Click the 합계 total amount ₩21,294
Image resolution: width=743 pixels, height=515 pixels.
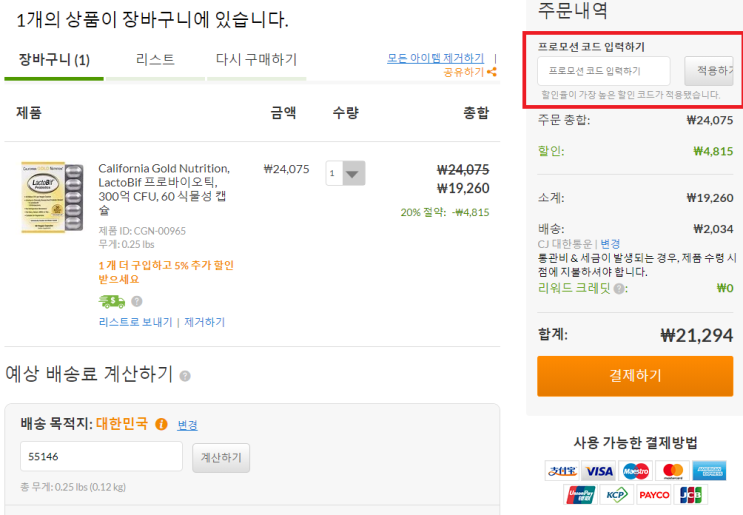click(x=697, y=335)
